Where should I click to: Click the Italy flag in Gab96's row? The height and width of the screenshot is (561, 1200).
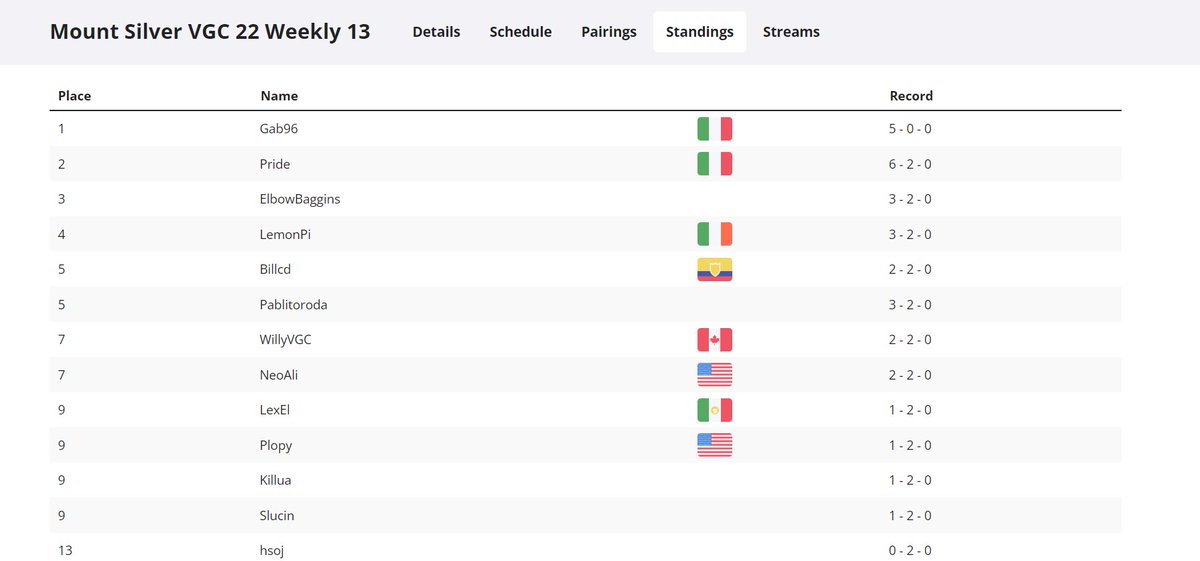[x=714, y=129]
